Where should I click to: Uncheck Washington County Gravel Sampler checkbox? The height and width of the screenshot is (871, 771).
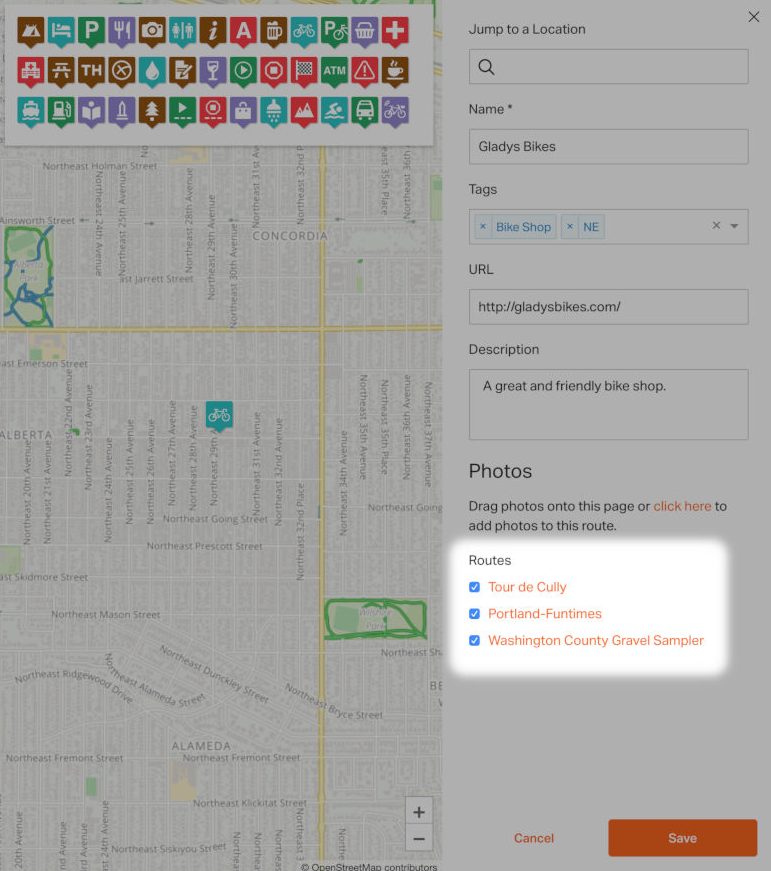pos(474,640)
